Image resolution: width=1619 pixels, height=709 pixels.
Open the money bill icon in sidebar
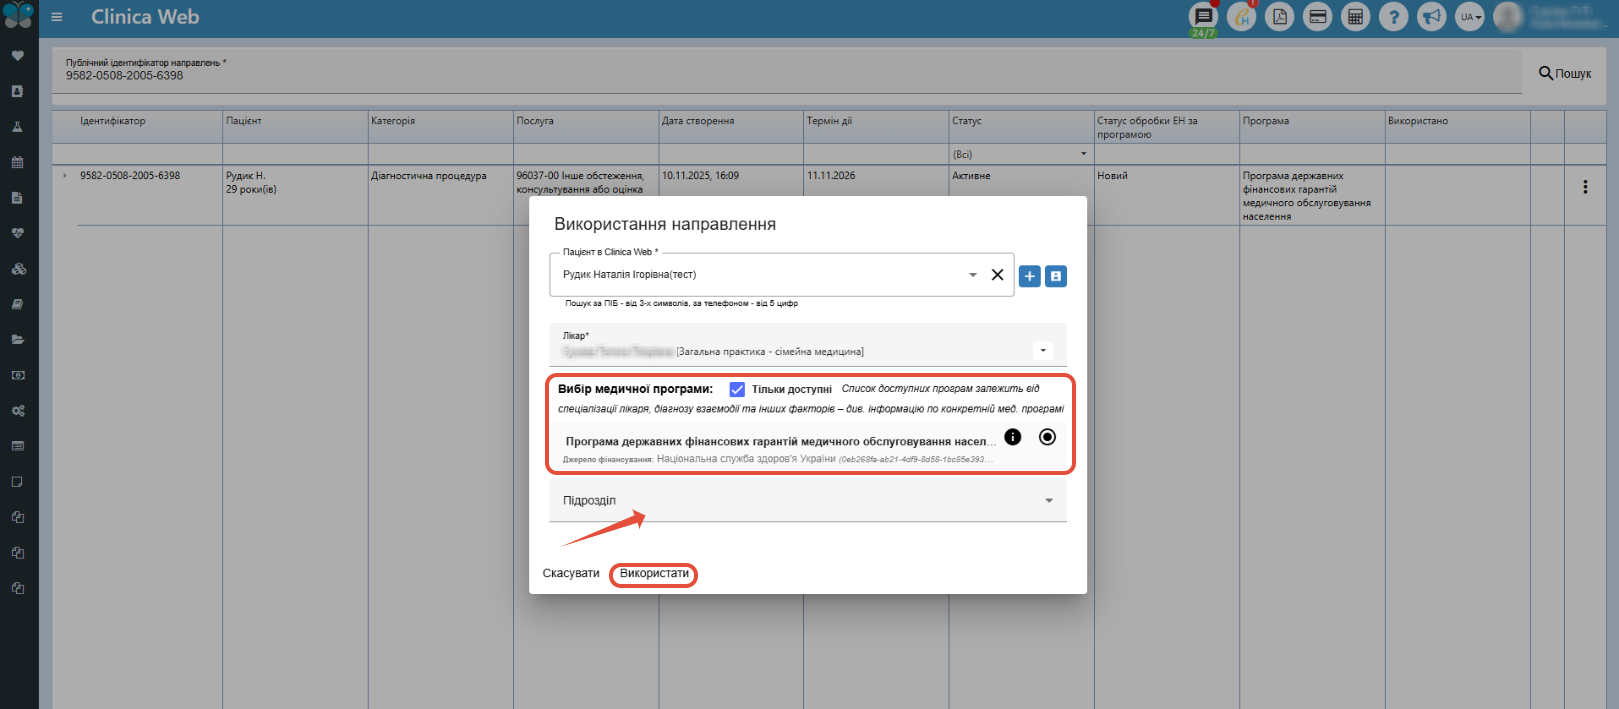click(17, 375)
